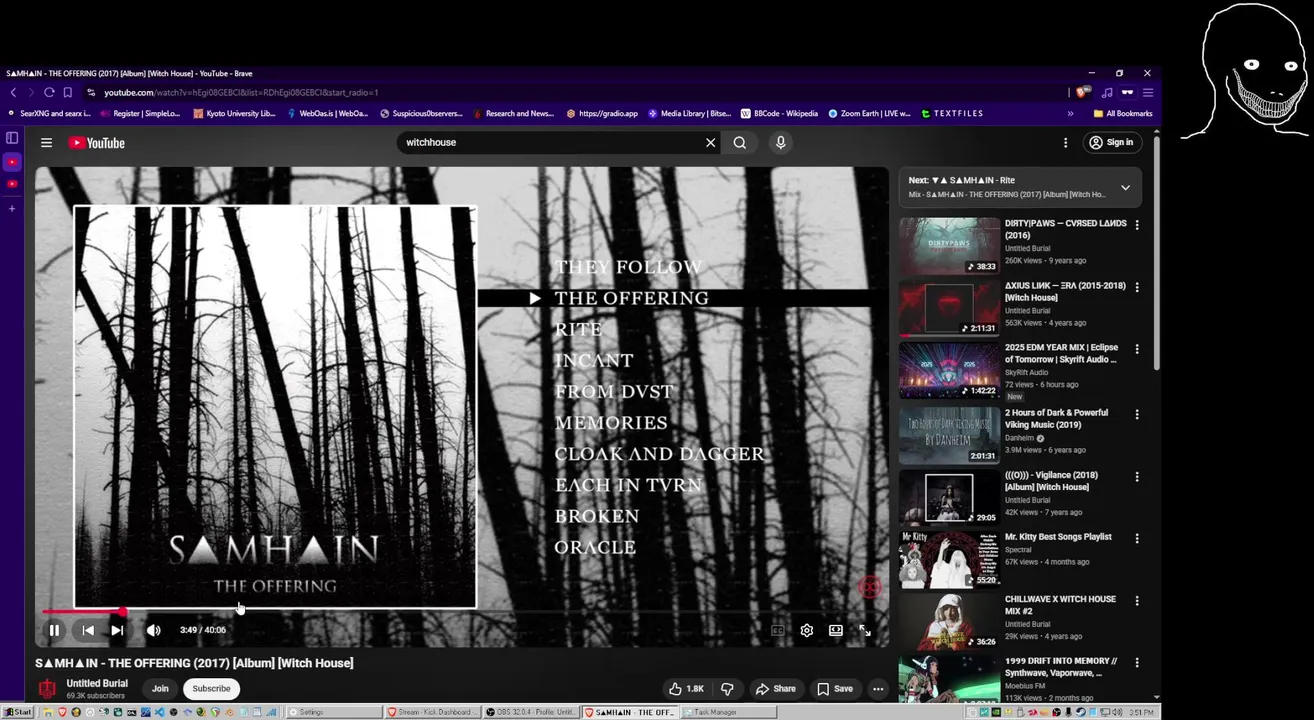This screenshot has height=720, width=1314.
Task: Clear the witchhouse search text
Action: click(x=711, y=143)
